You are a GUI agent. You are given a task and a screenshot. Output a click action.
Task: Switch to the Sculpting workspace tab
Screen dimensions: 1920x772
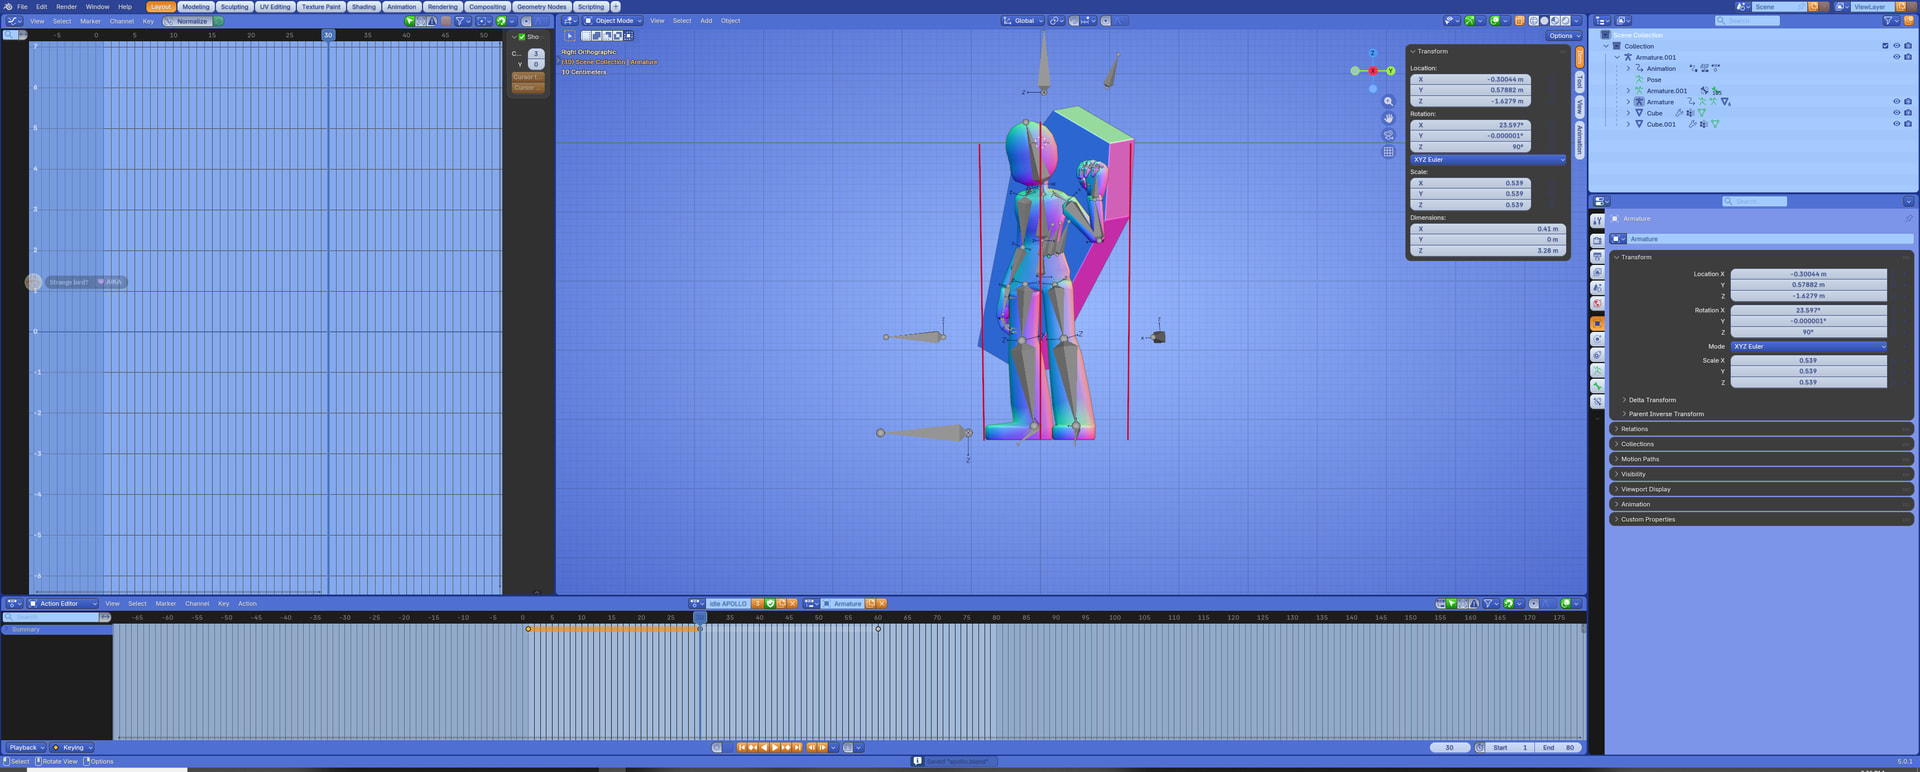(x=234, y=7)
